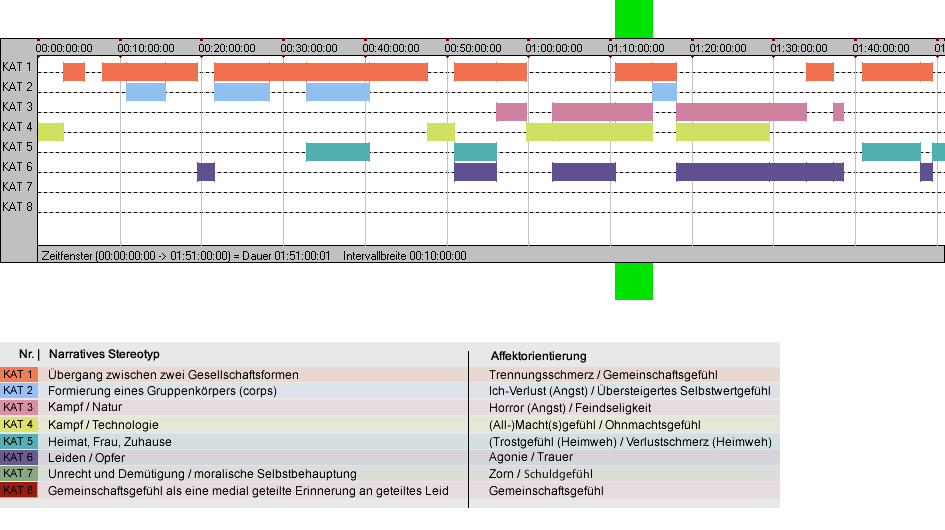Viewport: 945px width, 530px height.
Task: Go to the 01:10:00:00 marker
Action: point(636,48)
